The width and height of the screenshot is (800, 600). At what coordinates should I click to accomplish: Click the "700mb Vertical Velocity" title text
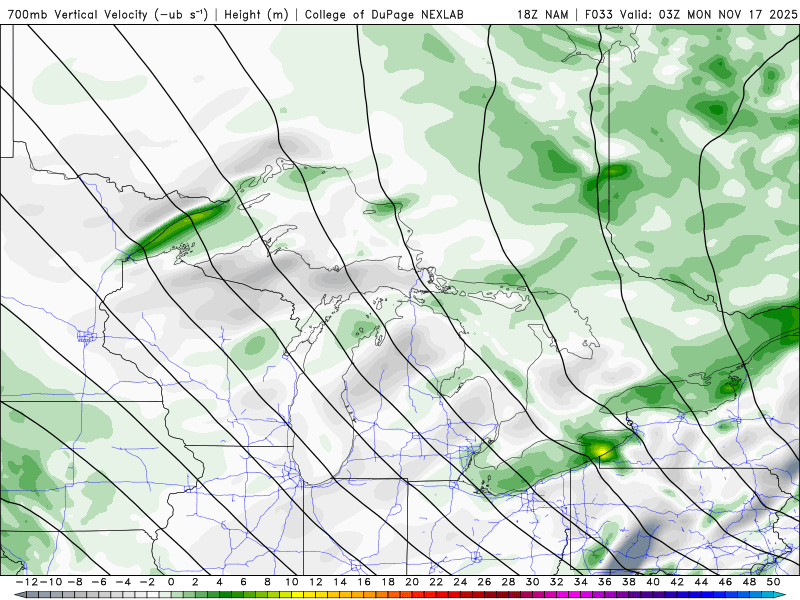coord(78,14)
